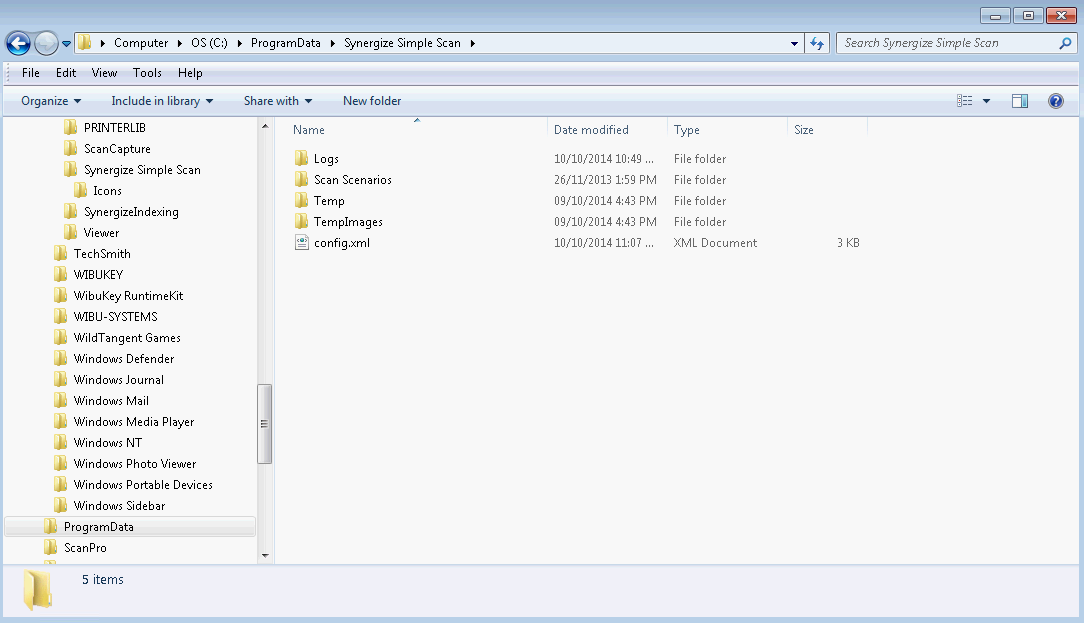
Task: Open the Edit menu
Action: [66, 73]
